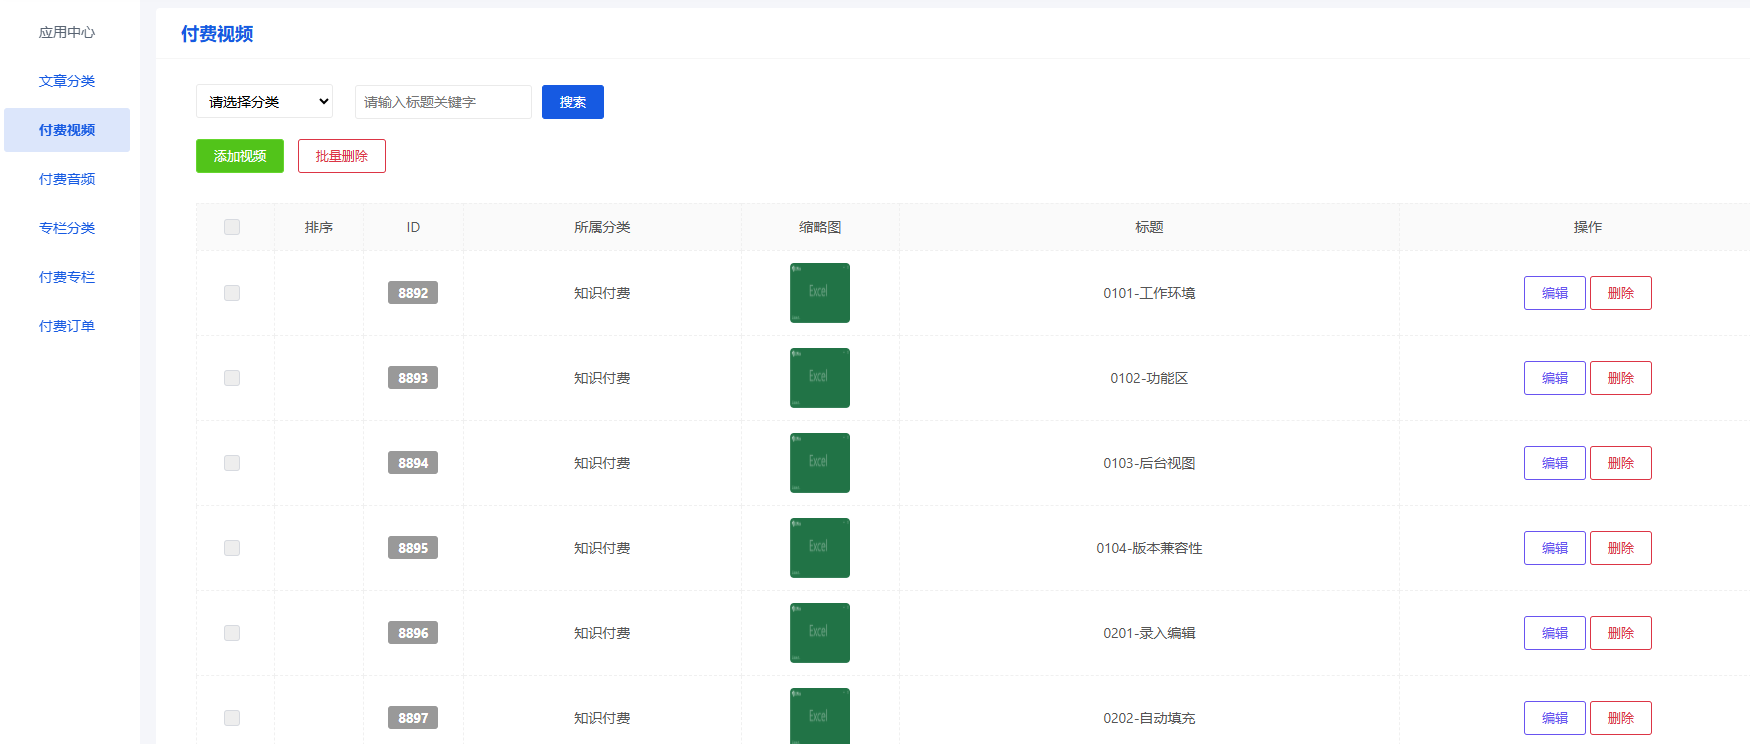Open the Excel thumbnail for 0102-功能区
Image resolution: width=1750 pixels, height=744 pixels.
[819, 378]
